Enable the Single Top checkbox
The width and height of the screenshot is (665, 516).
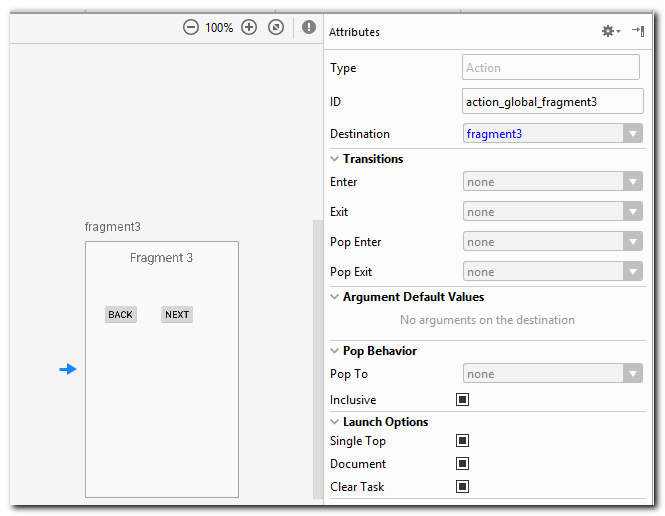462,441
